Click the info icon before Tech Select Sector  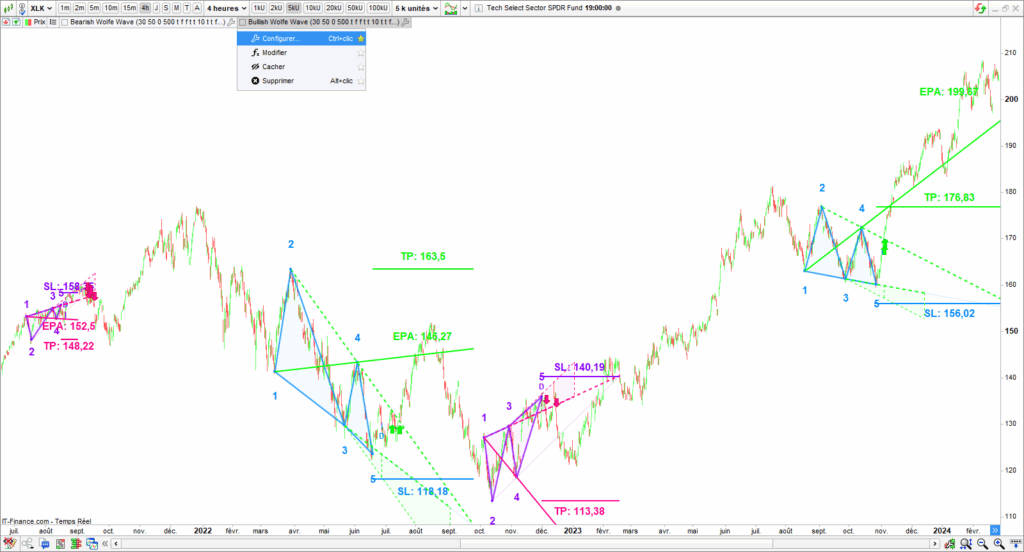tap(478, 7)
